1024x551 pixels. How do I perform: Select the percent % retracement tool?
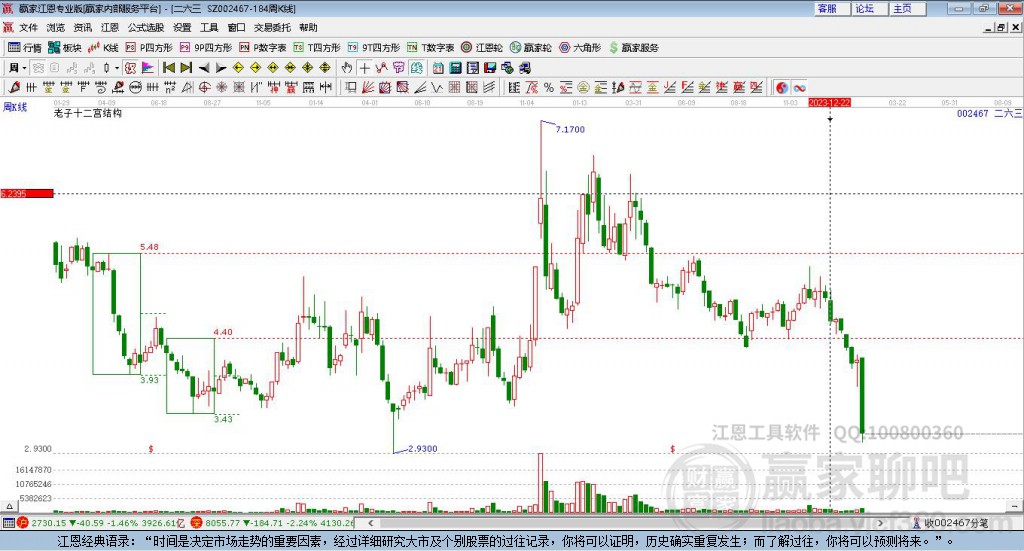click(549, 87)
